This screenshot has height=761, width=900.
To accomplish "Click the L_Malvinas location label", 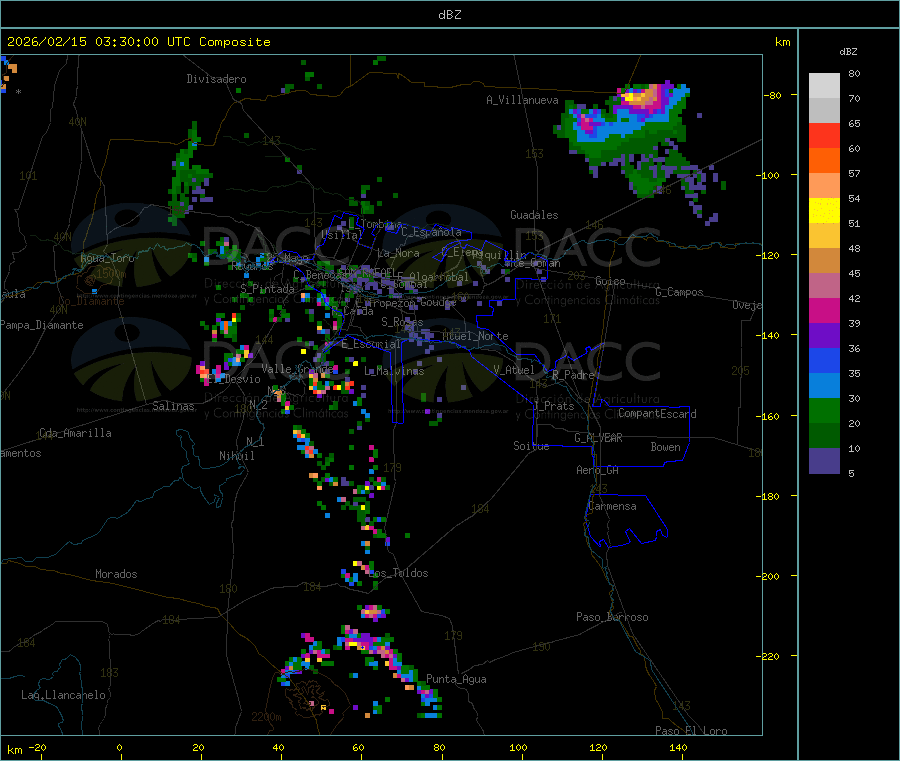I will point(394,371).
